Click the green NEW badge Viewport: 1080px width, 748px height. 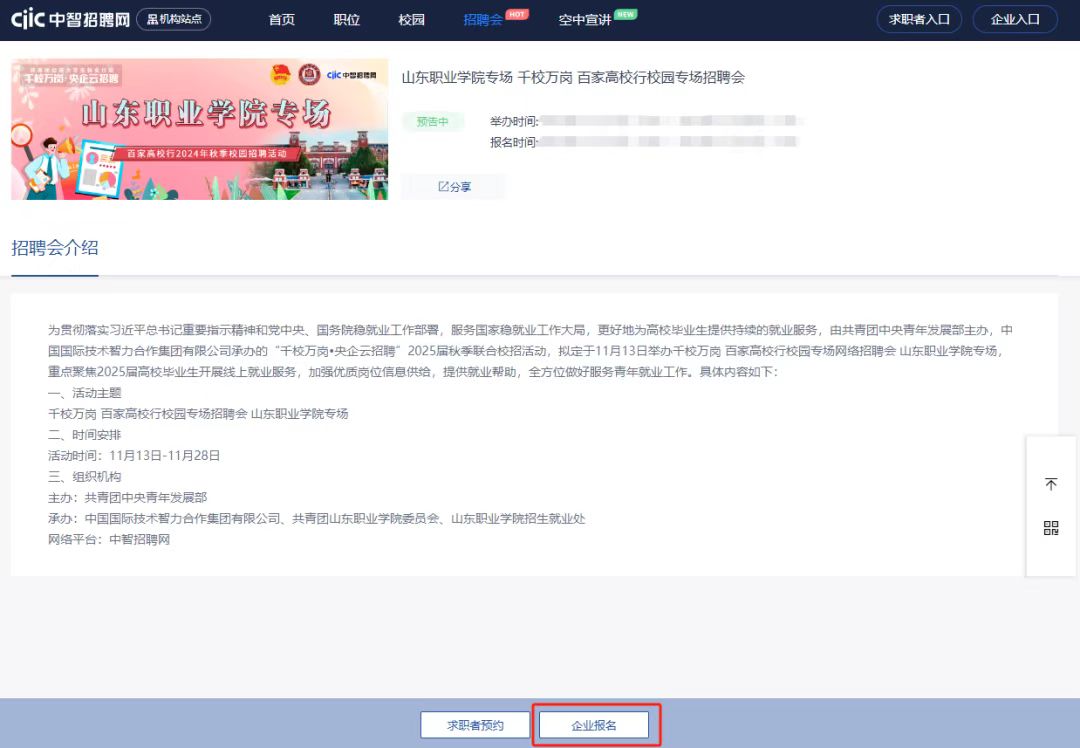pos(625,14)
